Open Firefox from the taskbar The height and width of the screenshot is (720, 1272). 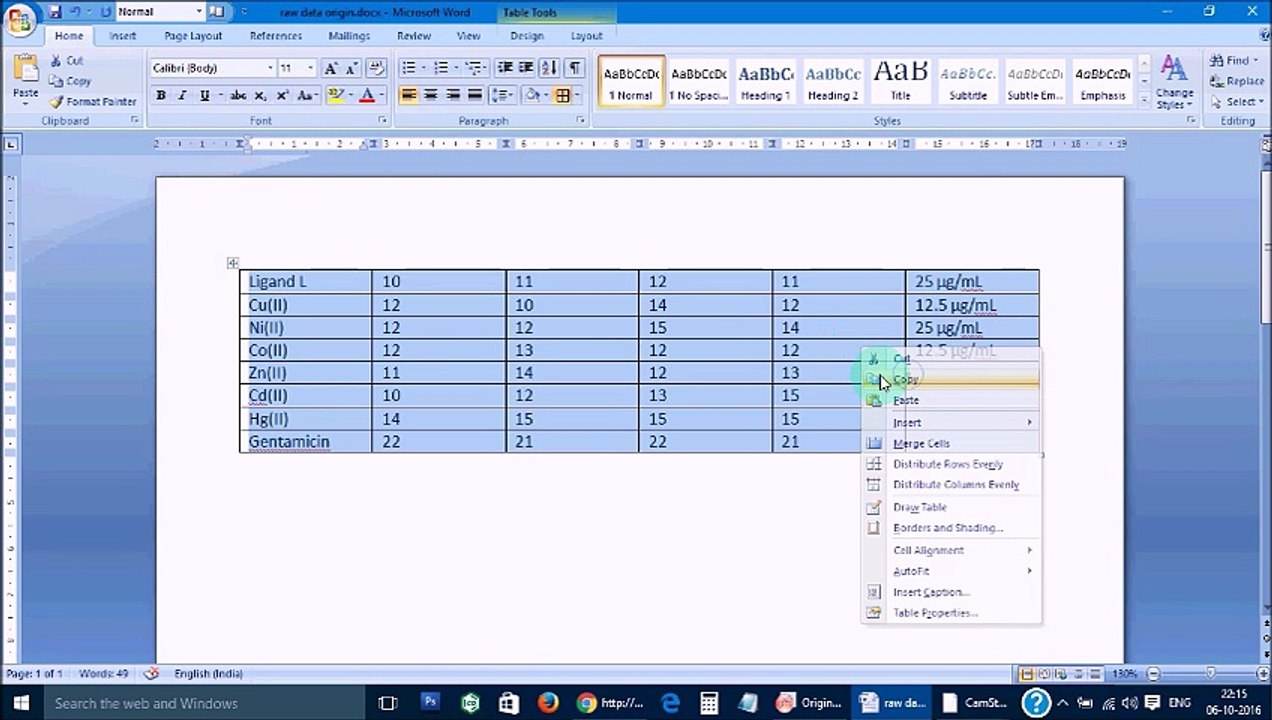(548, 703)
